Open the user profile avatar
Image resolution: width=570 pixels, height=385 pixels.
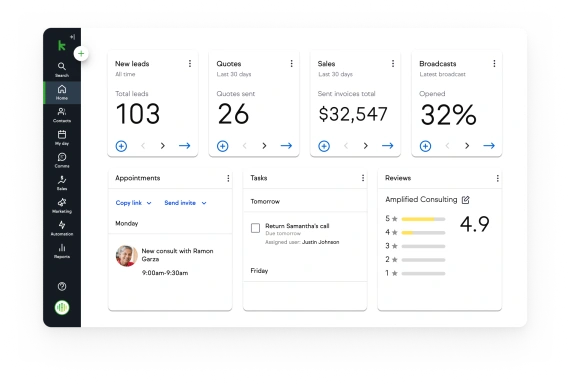[x=62, y=308]
